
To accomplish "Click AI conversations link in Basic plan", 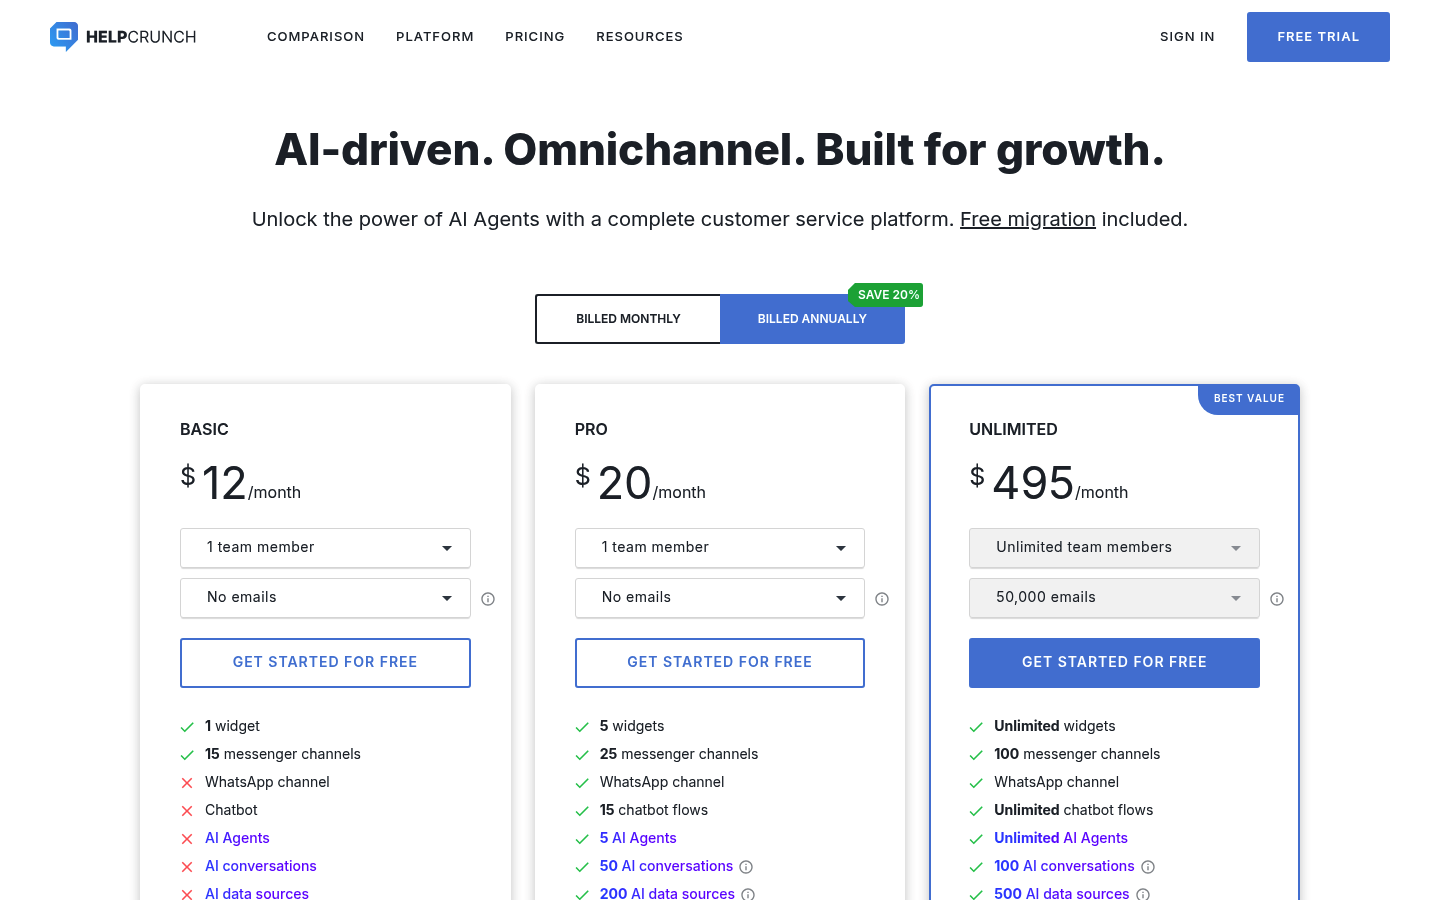I will [x=261, y=866].
